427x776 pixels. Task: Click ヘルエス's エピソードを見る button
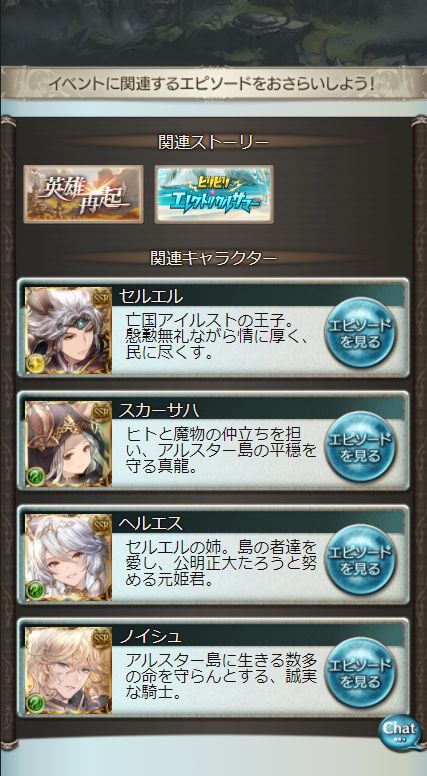360,559
